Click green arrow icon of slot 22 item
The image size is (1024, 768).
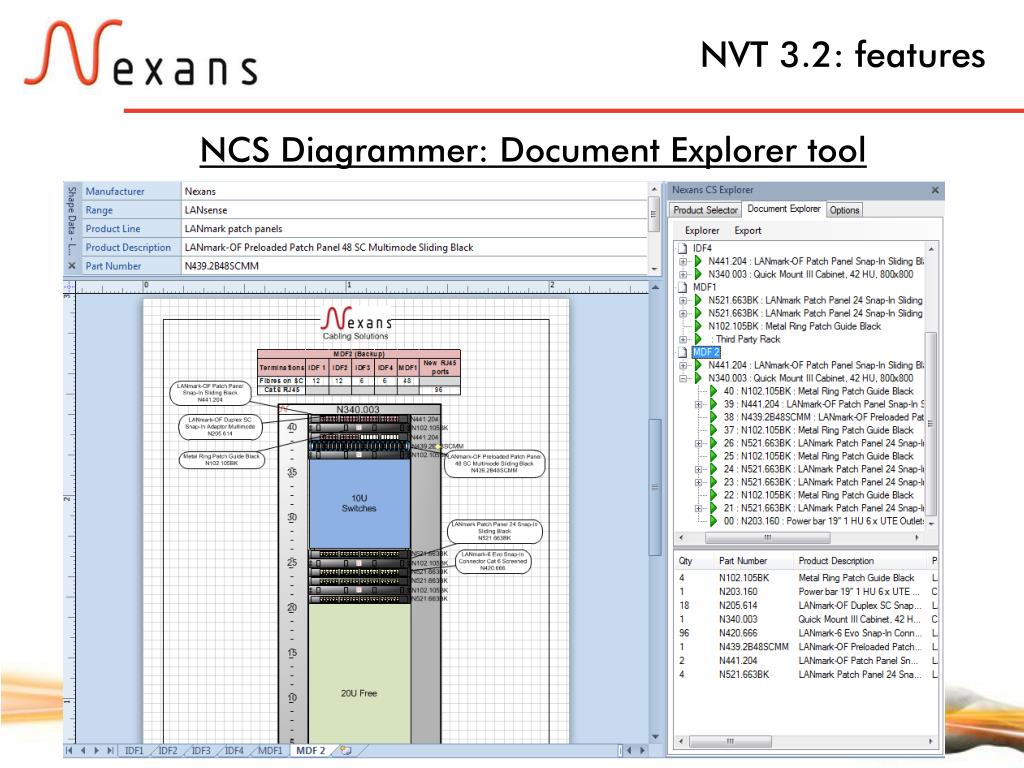pos(714,495)
